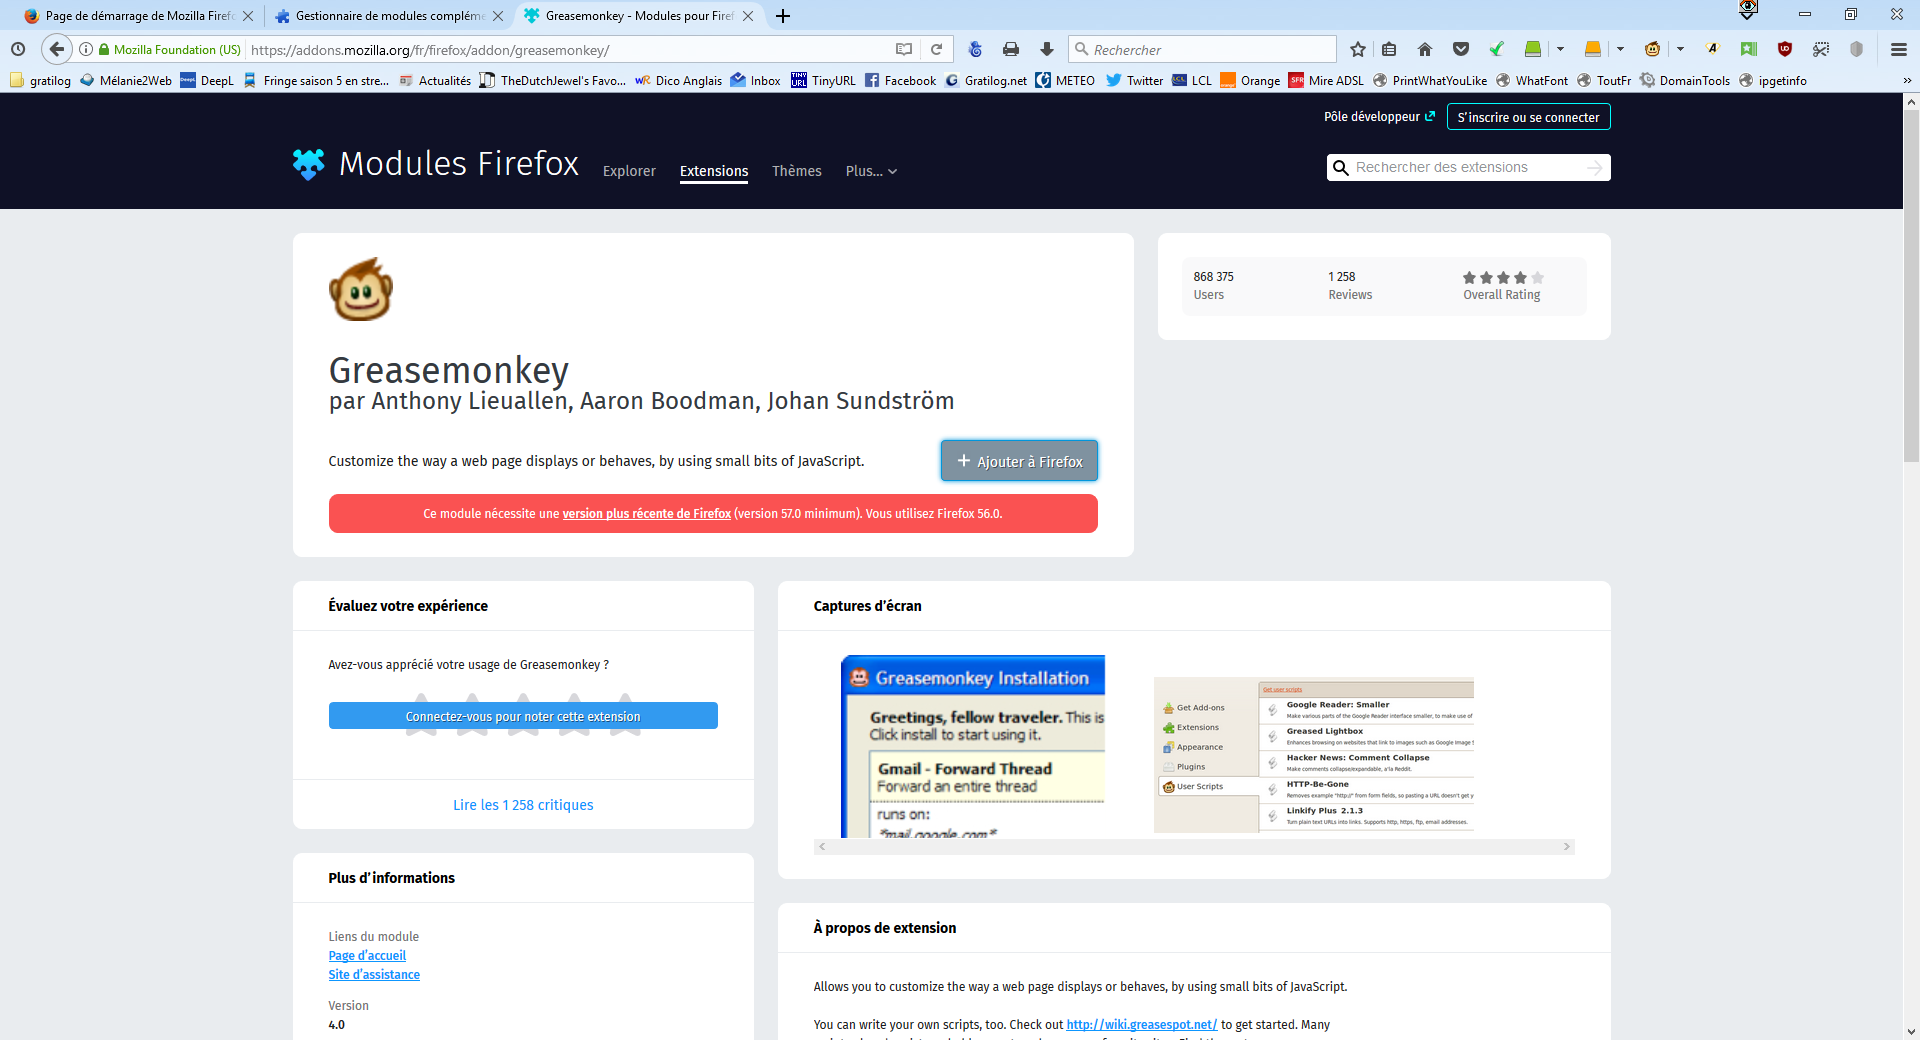Open the Firefox hamburger menu
The image size is (1920, 1040).
[x=1899, y=49]
